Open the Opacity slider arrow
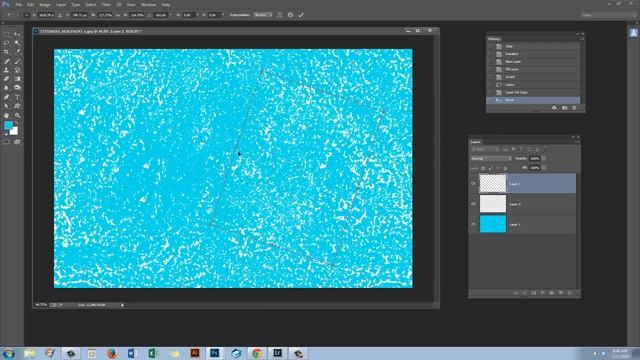This screenshot has width=640, height=360. 544,158
